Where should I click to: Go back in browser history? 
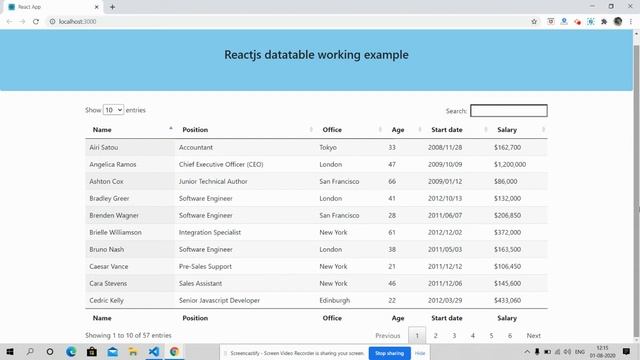click(x=9, y=22)
